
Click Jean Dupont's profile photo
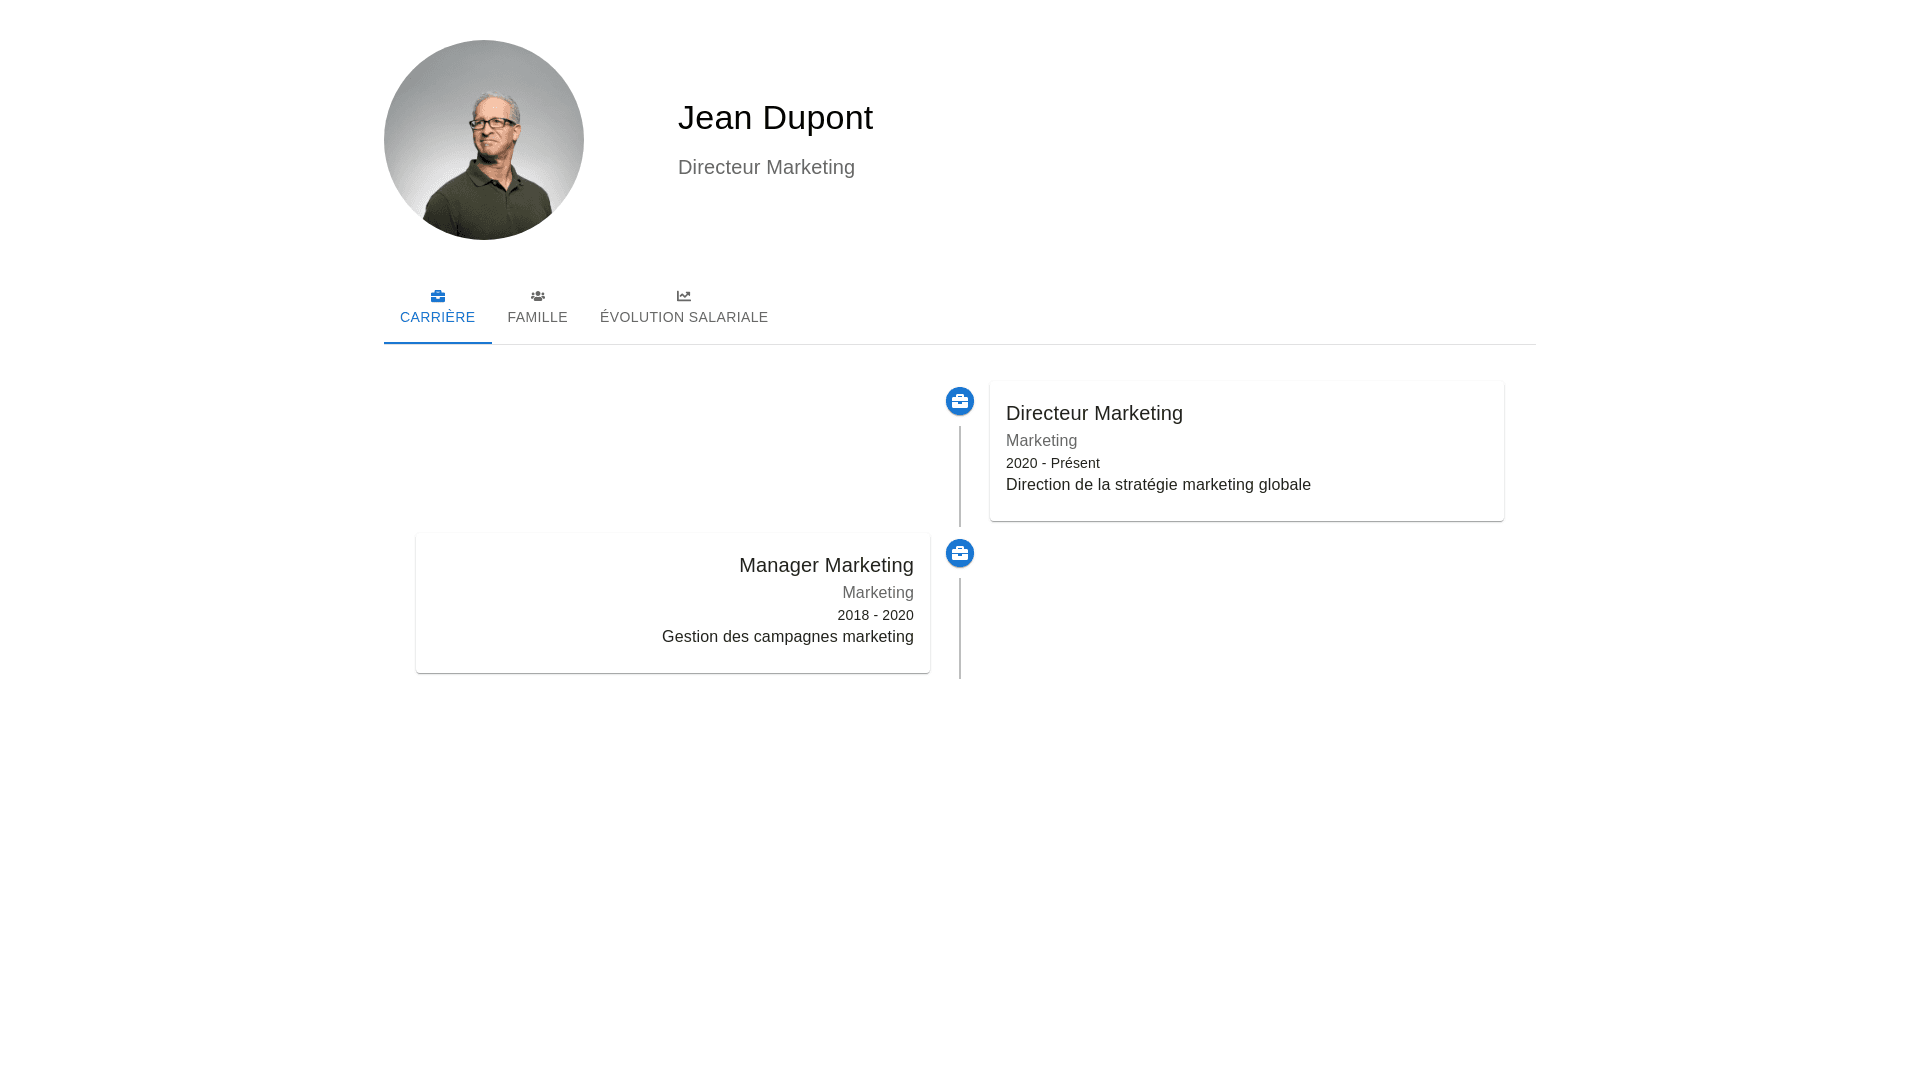coord(484,140)
